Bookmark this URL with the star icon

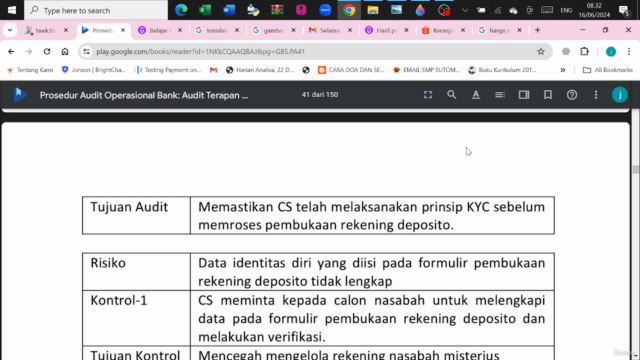541,51
